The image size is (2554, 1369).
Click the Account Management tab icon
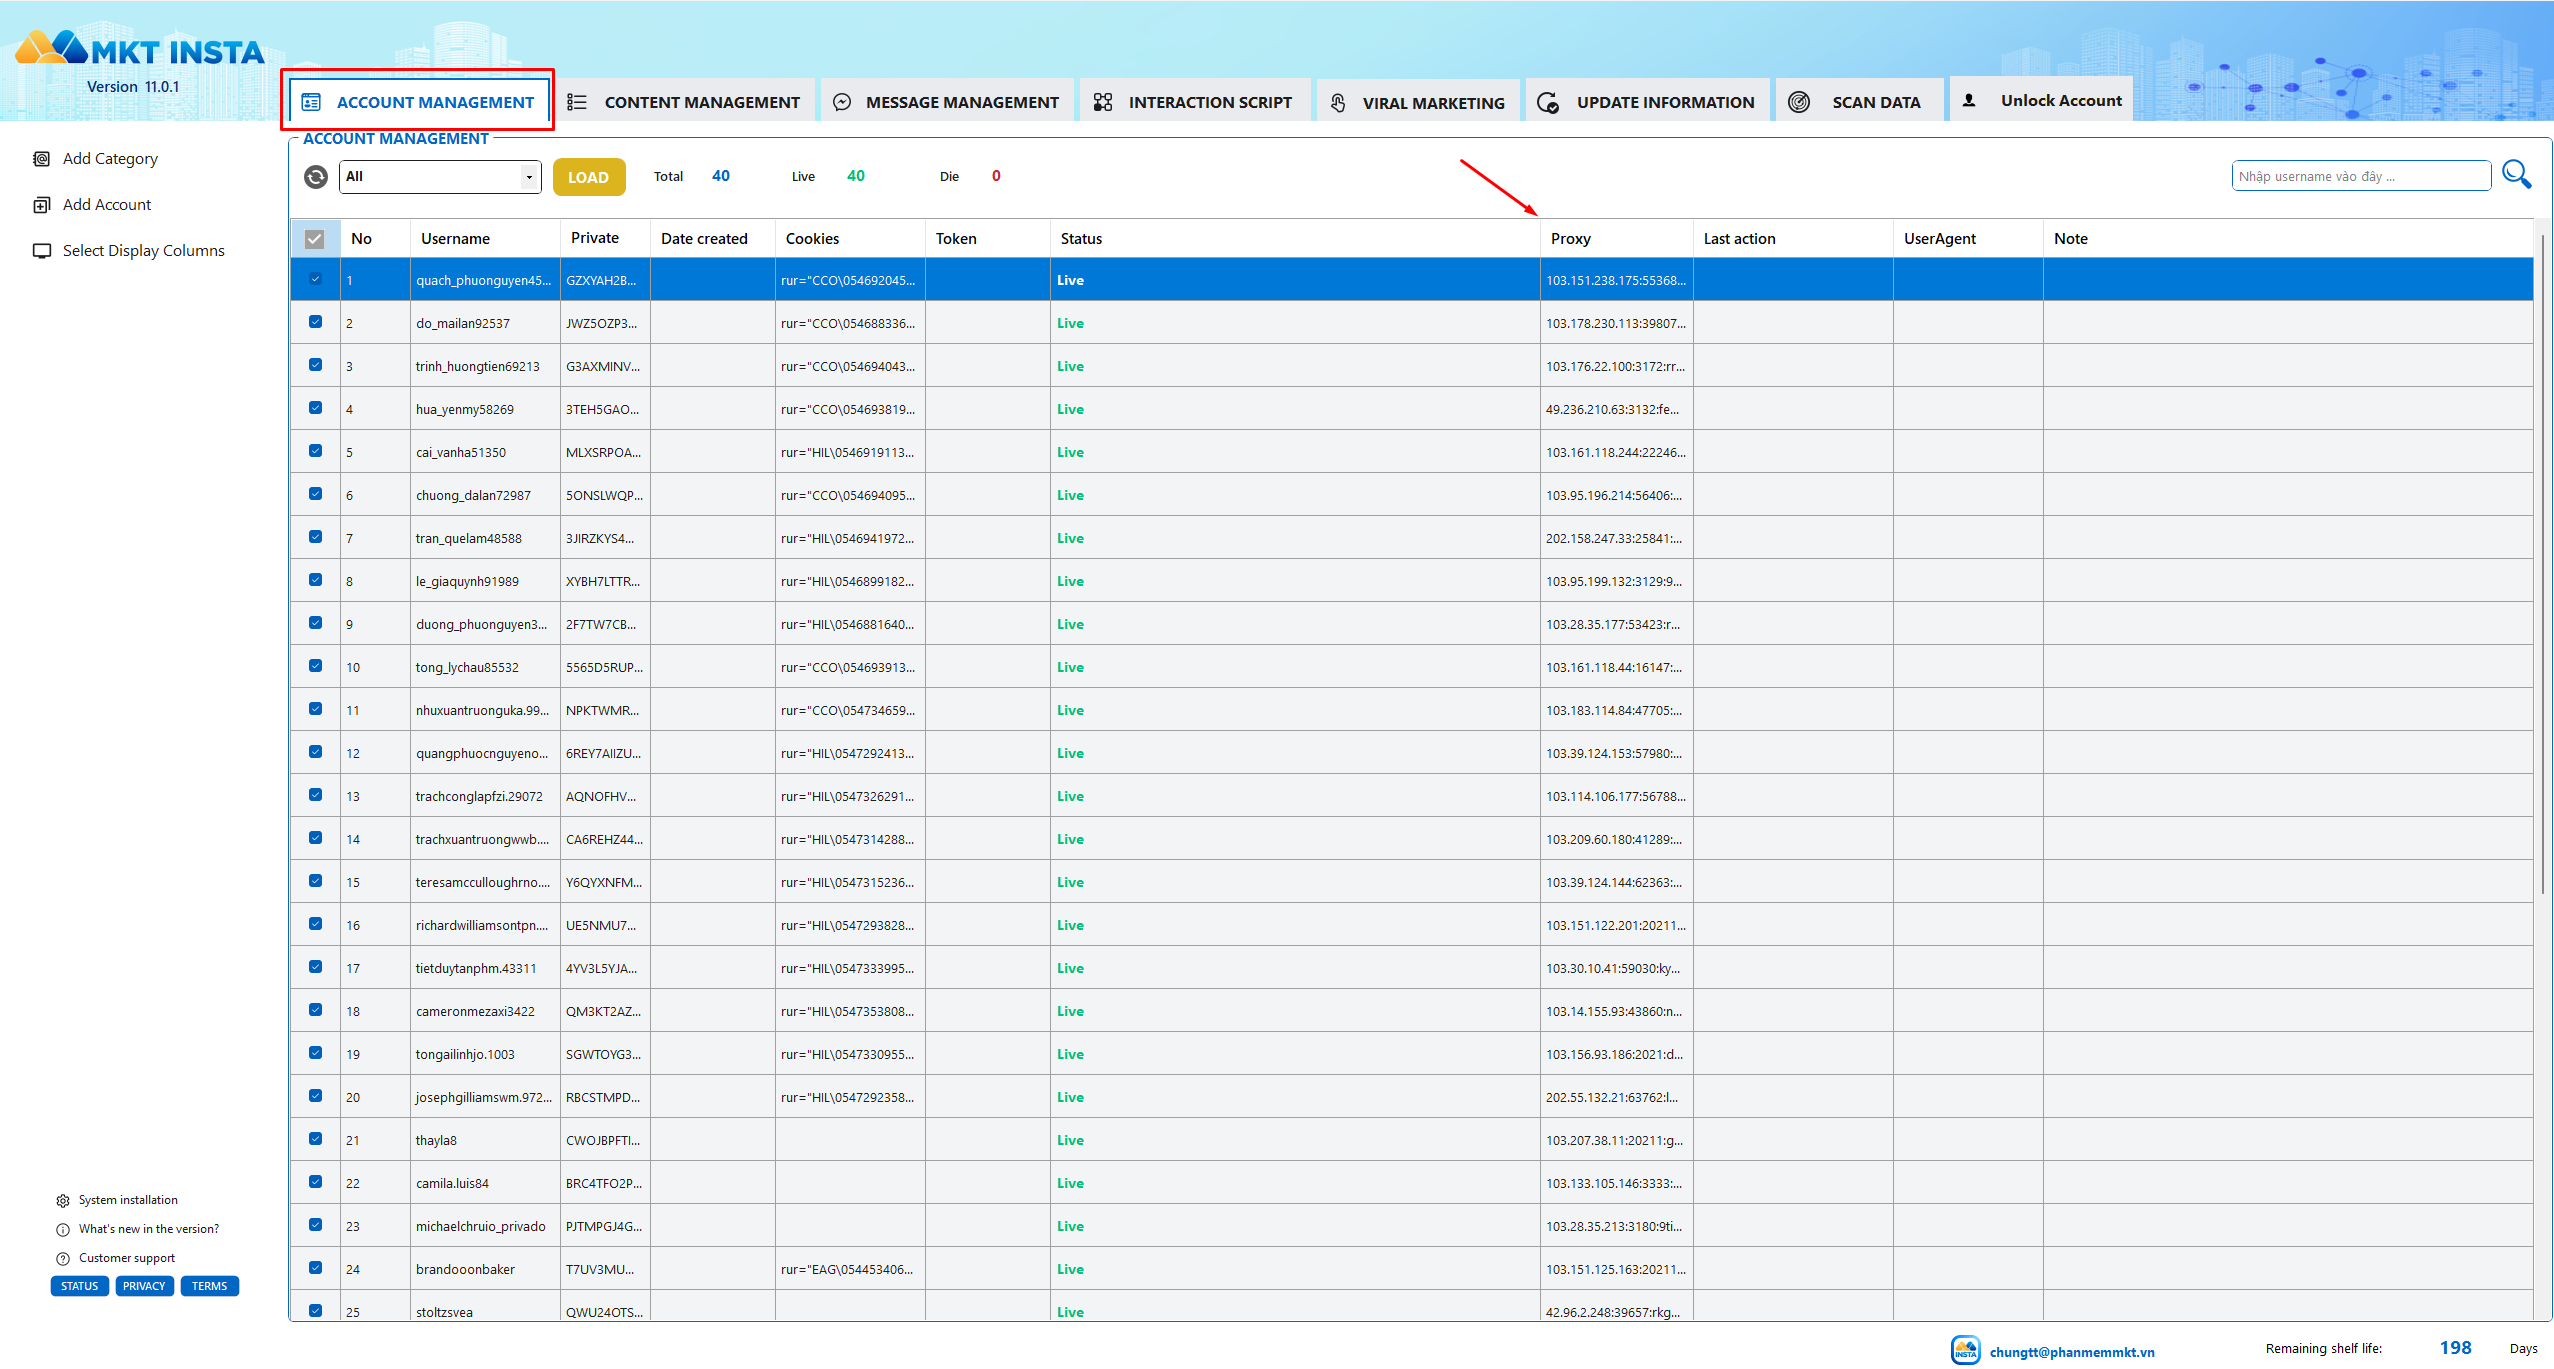pos(311,102)
